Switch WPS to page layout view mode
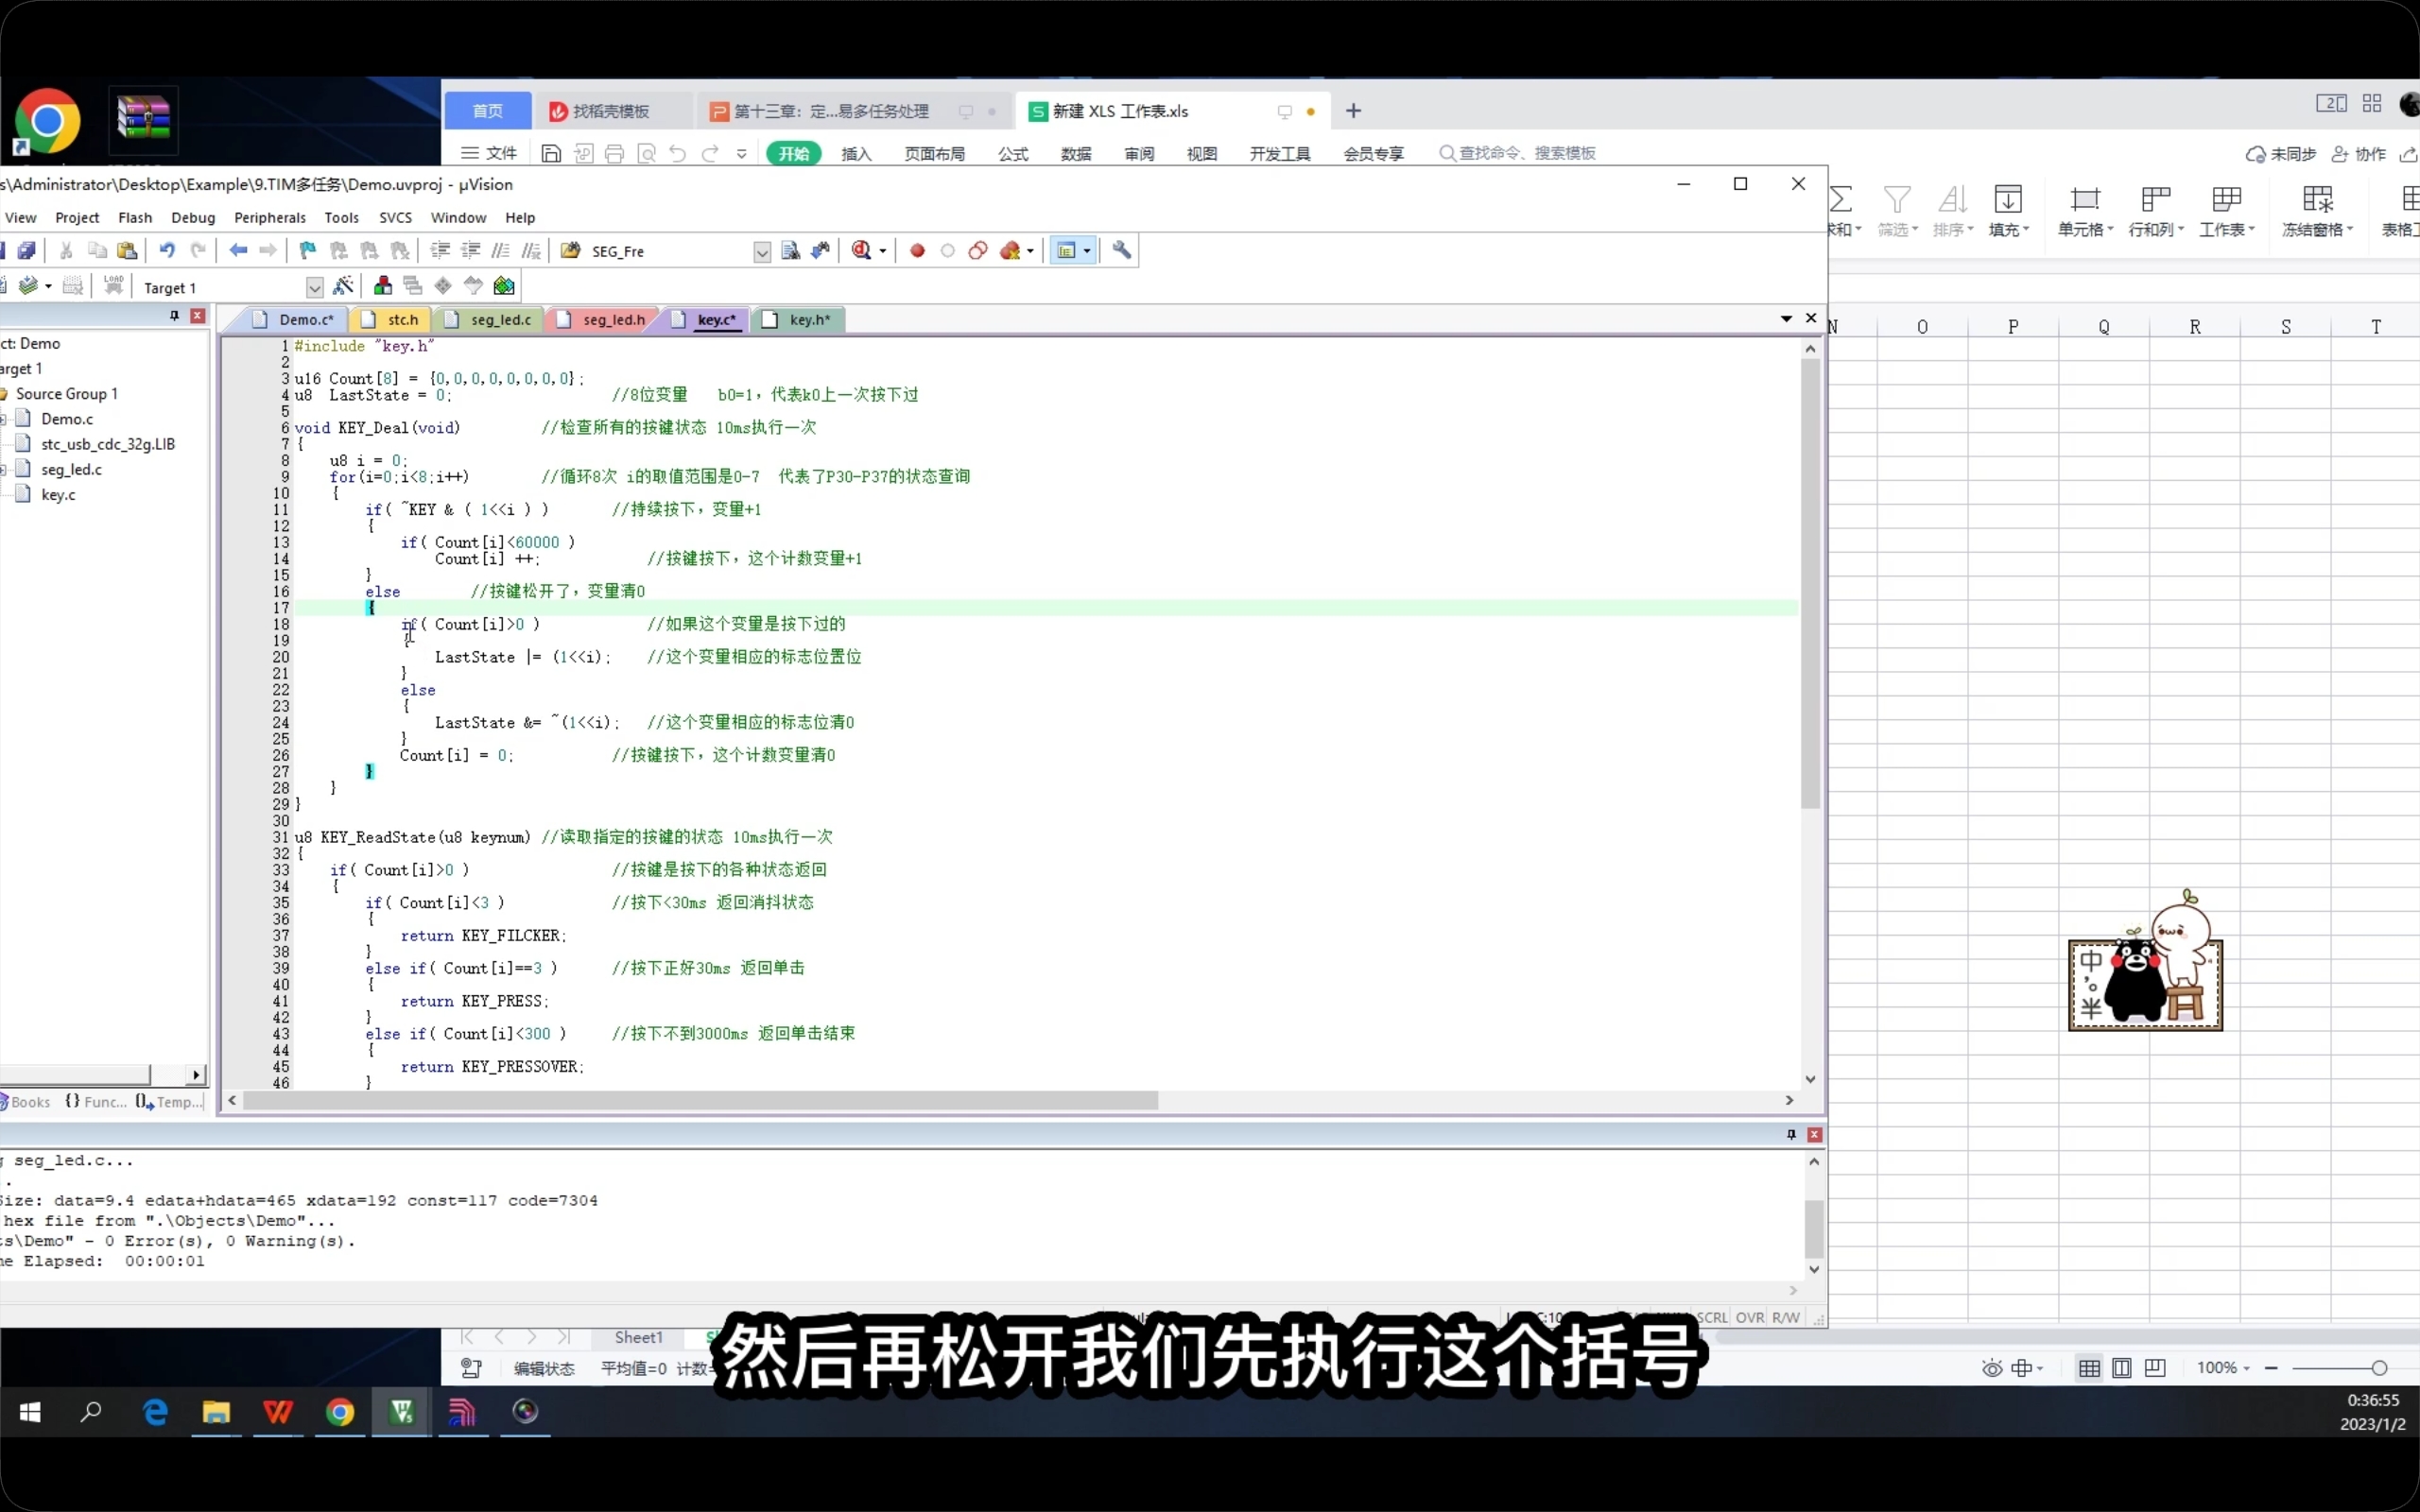 point(2122,1368)
